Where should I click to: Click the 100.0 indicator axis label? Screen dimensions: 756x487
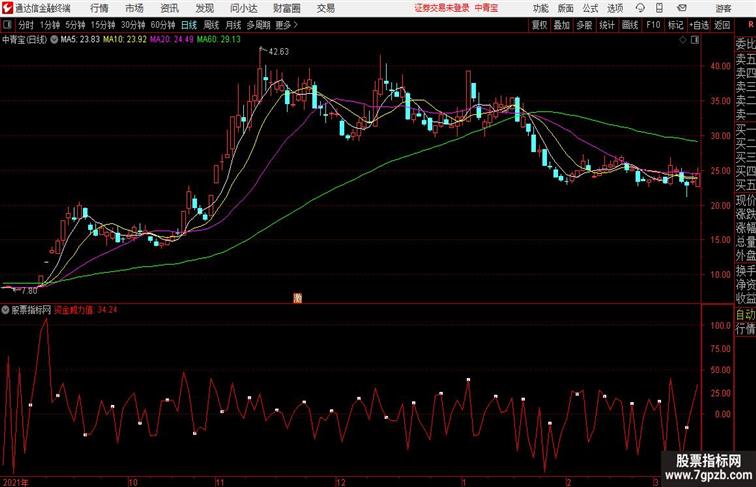coord(720,325)
